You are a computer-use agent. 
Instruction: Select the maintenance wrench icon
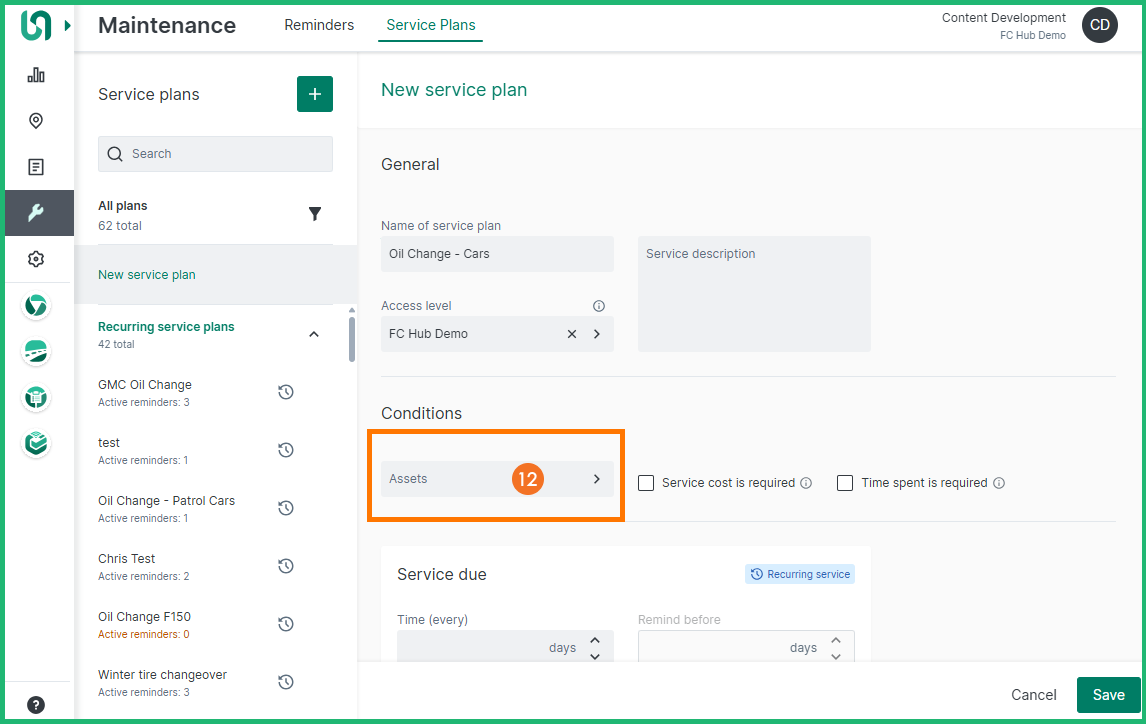(x=36, y=213)
